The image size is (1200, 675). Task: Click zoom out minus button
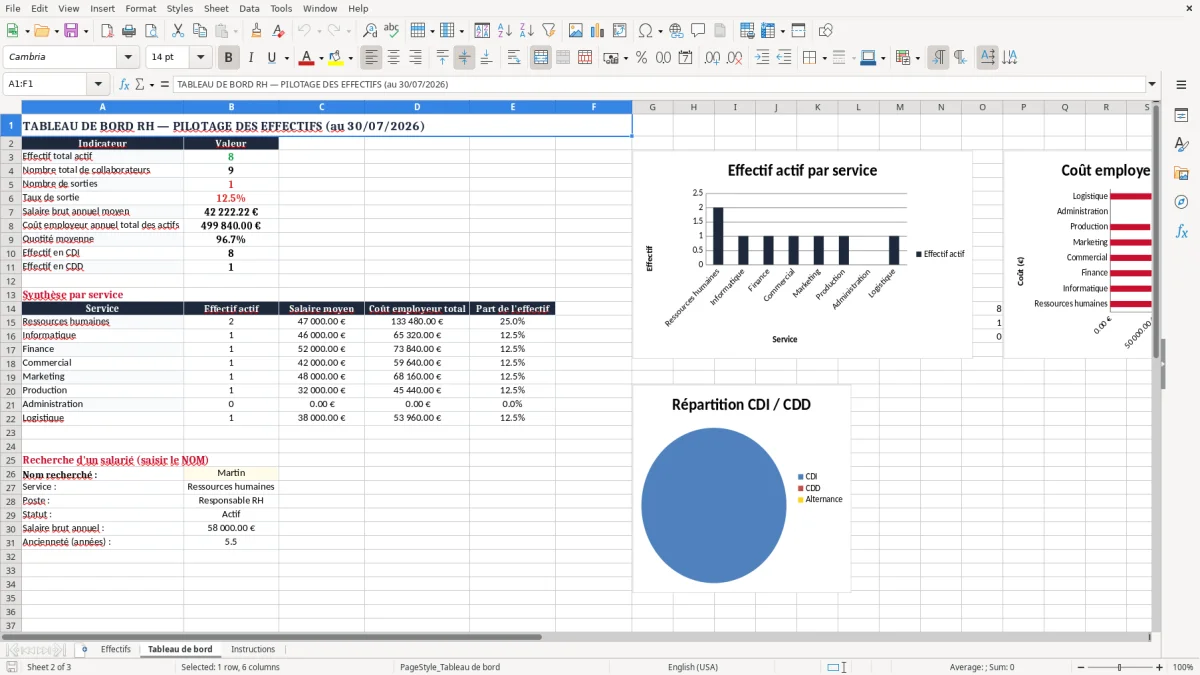point(1080,667)
